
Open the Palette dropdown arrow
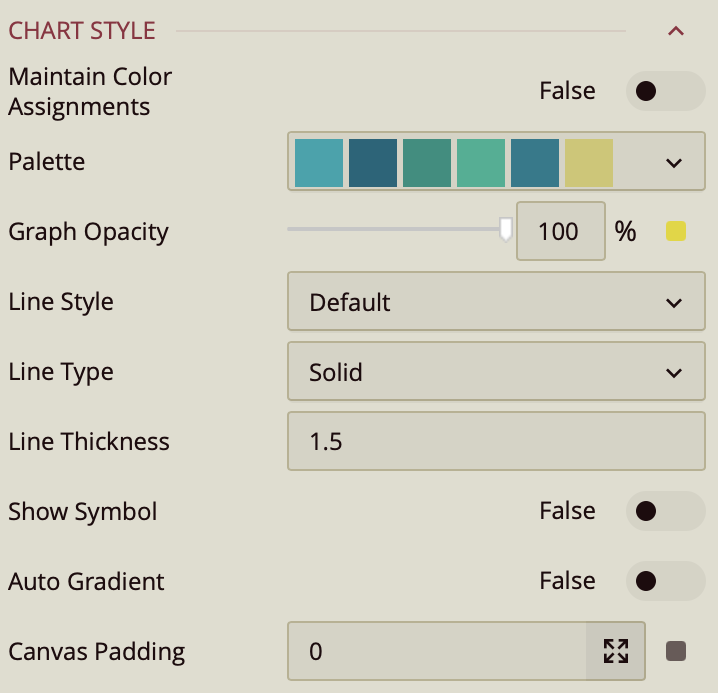[x=674, y=163]
